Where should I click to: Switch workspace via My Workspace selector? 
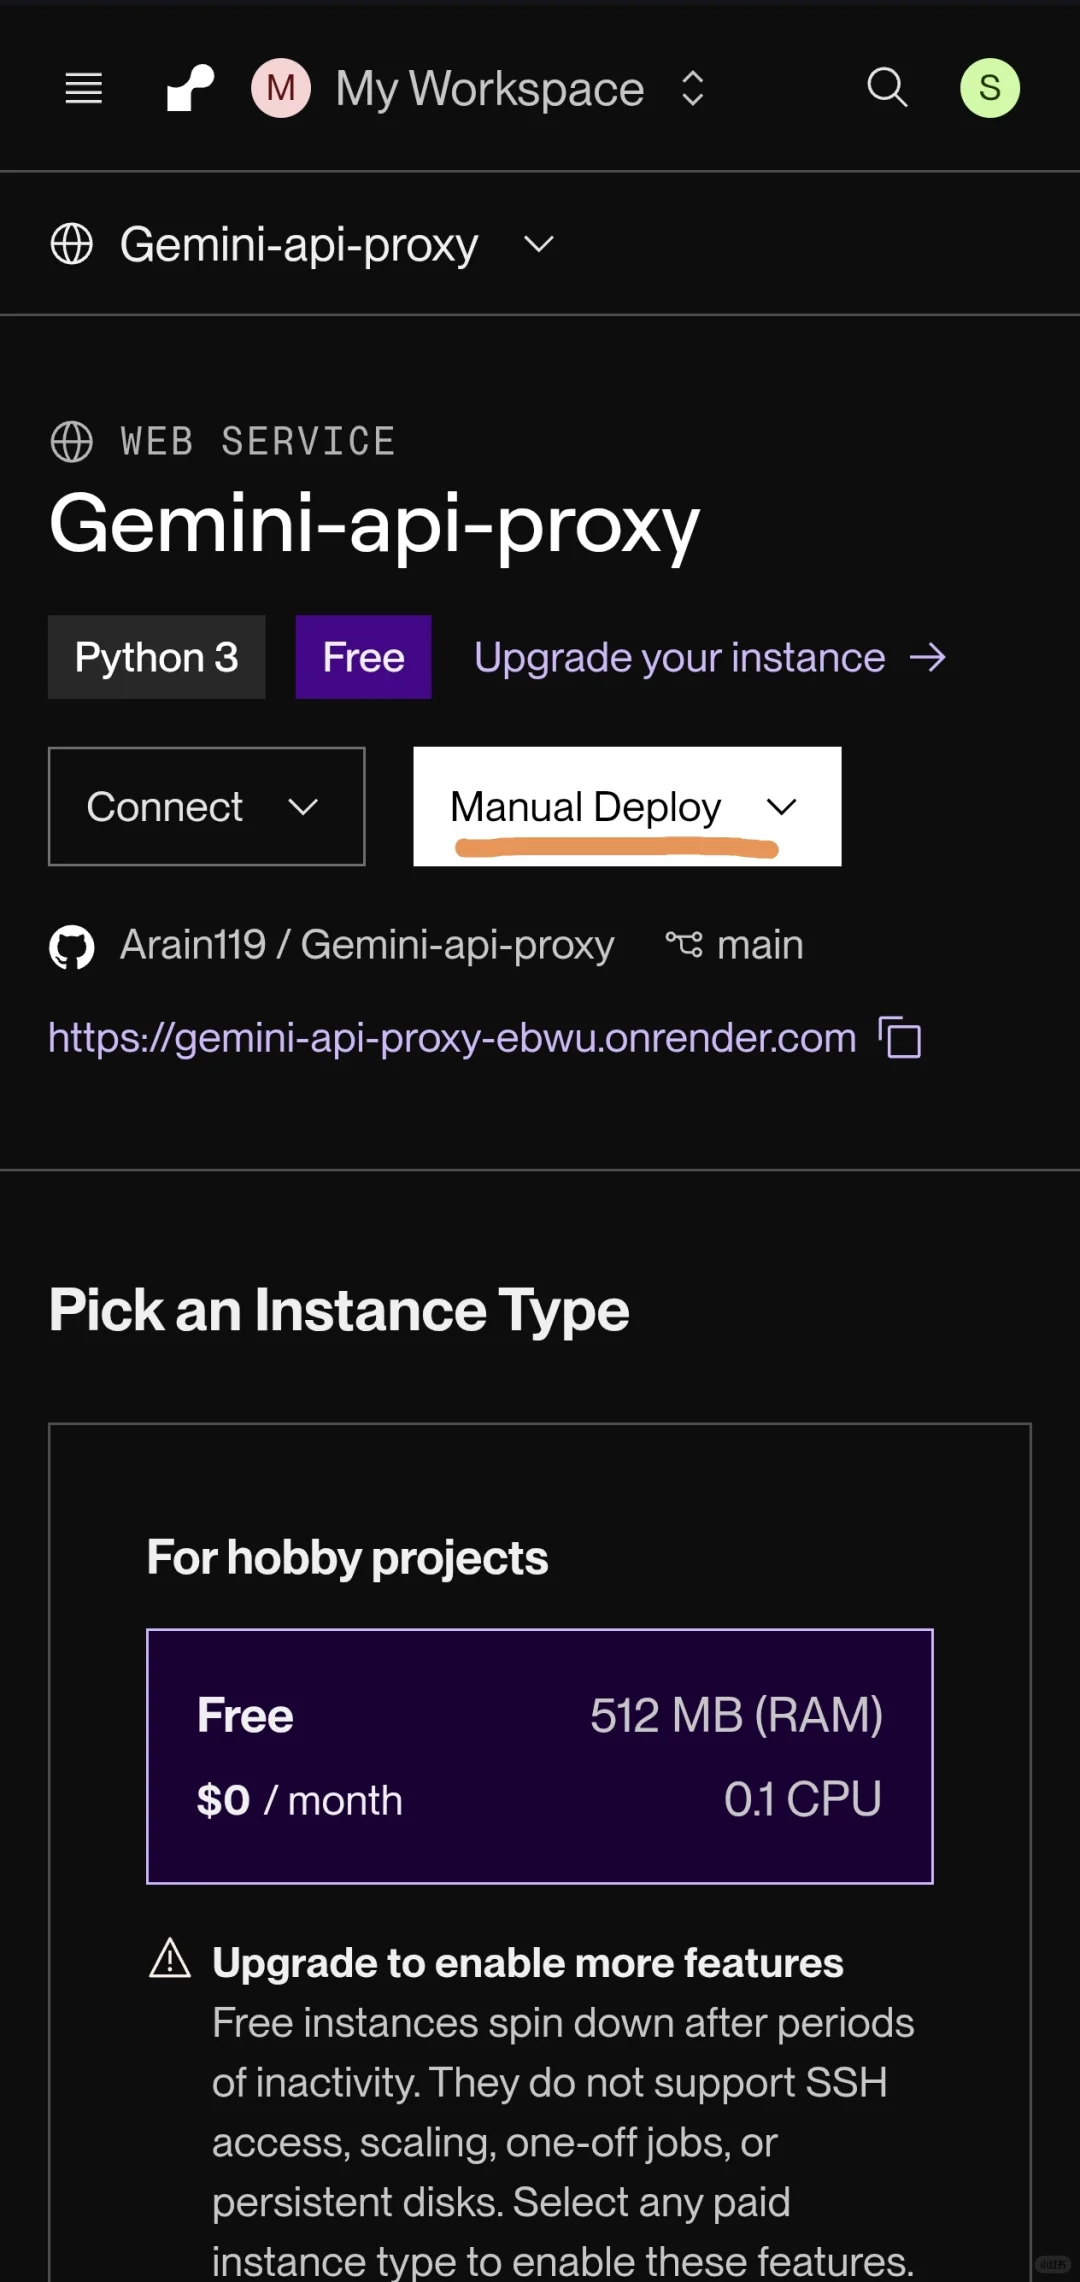pos(520,89)
